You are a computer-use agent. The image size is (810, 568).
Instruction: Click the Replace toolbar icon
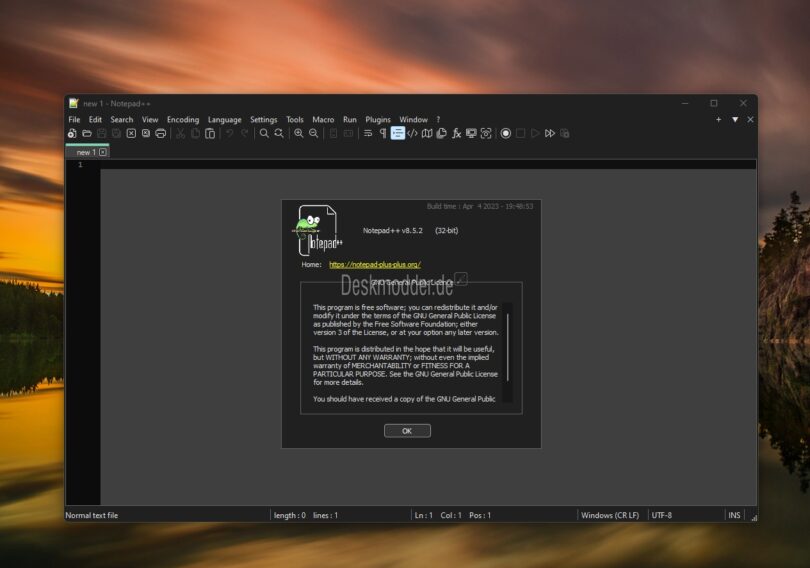pos(279,133)
